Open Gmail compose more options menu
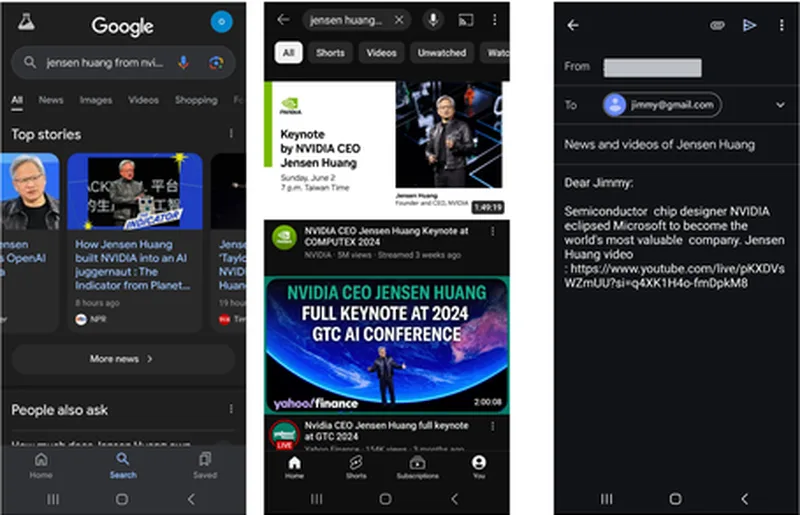Viewport: 800px width, 515px height. click(x=781, y=25)
